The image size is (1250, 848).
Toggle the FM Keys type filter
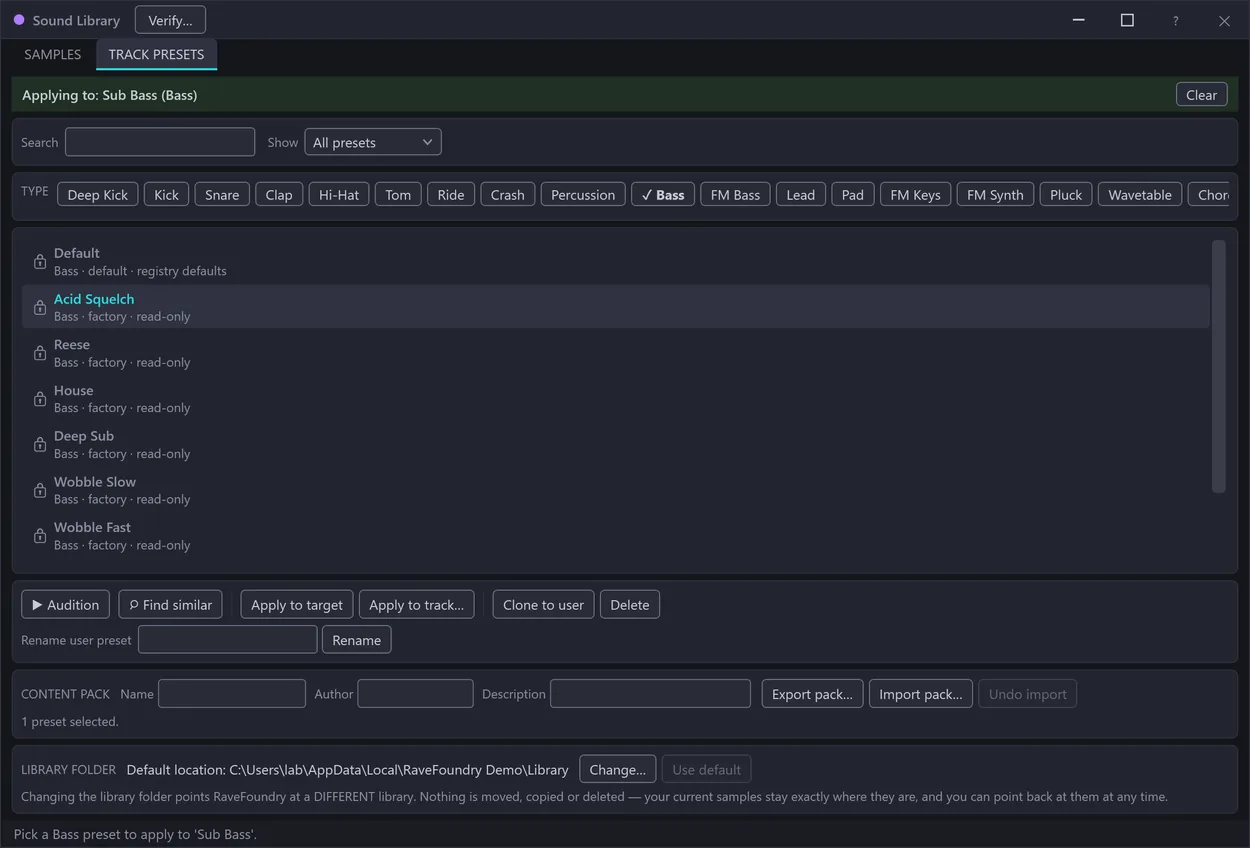tap(916, 194)
